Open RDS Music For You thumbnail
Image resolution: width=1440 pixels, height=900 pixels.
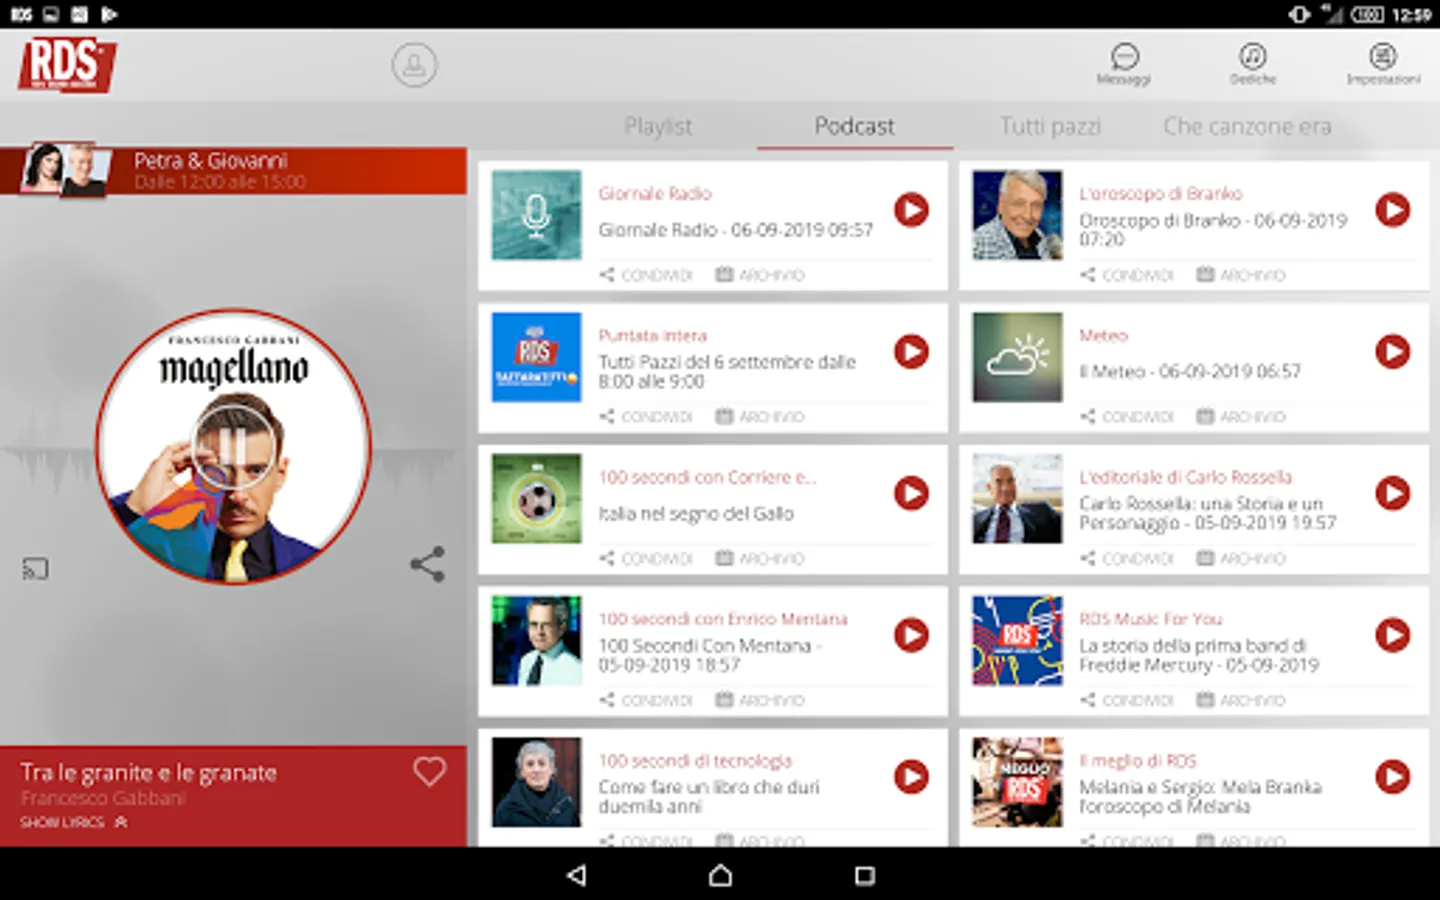point(1017,641)
